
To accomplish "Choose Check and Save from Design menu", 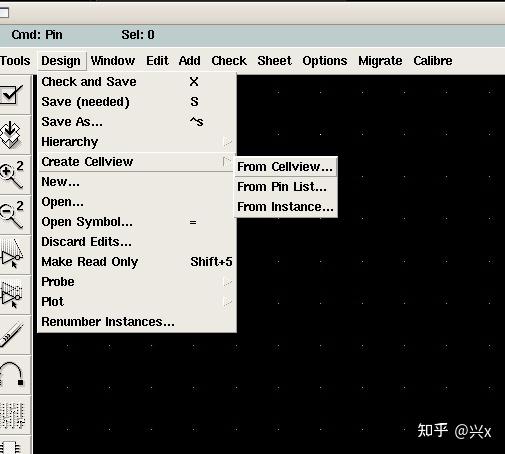I will pos(137,82).
